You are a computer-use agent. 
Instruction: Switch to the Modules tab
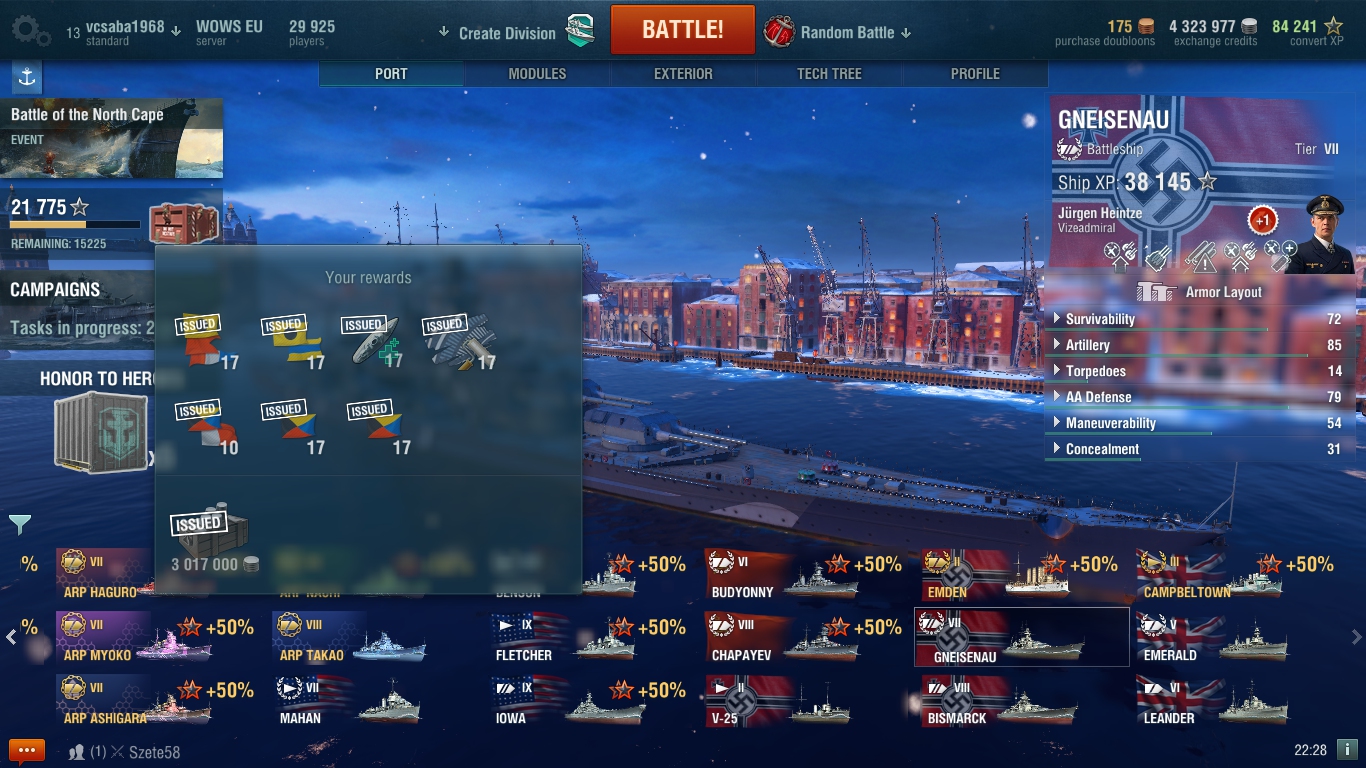point(537,74)
